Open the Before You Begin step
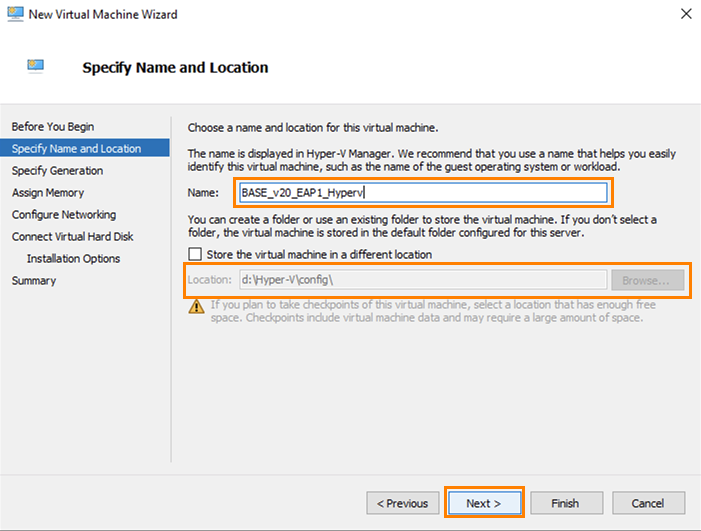 point(53,126)
